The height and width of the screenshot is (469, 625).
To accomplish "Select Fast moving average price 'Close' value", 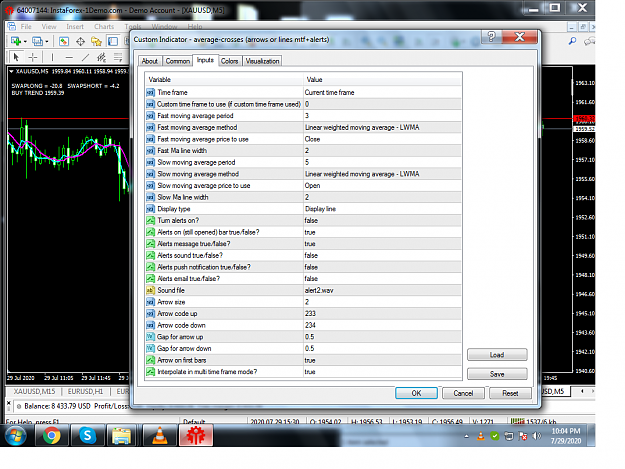I will pyautogui.click(x=383, y=139).
